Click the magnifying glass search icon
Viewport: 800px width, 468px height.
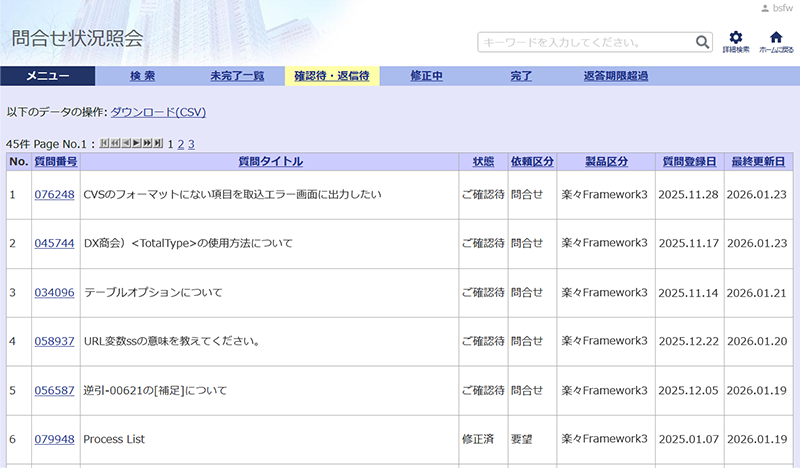702,42
